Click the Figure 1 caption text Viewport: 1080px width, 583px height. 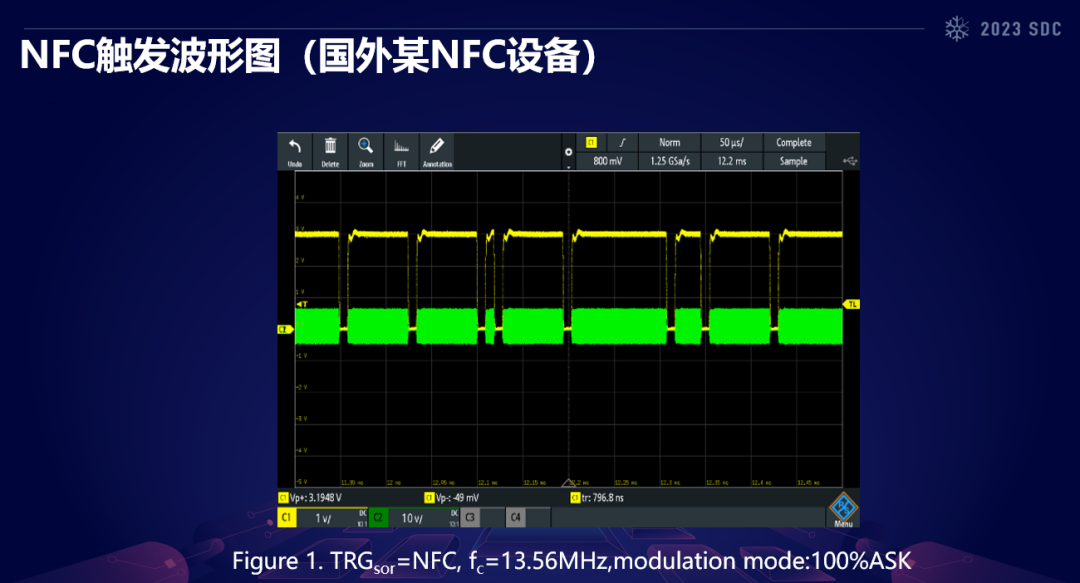pyautogui.click(x=572, y=561)
